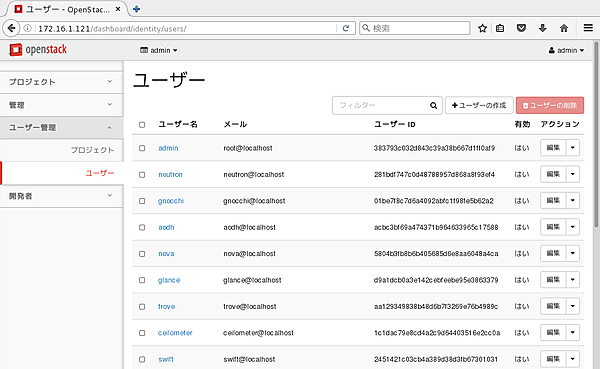Image resolution: width=600 pixels, height=369 pixels.
Task: Click the trove@localhost email cell
Action: coord(250,307)
